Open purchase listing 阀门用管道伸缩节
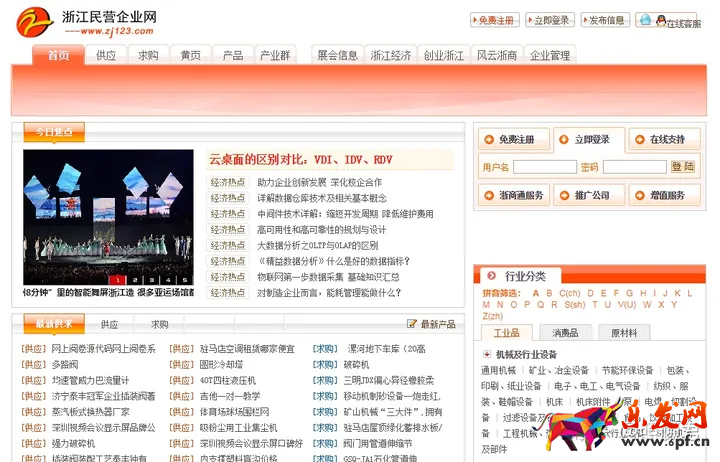 click(377, 444)
